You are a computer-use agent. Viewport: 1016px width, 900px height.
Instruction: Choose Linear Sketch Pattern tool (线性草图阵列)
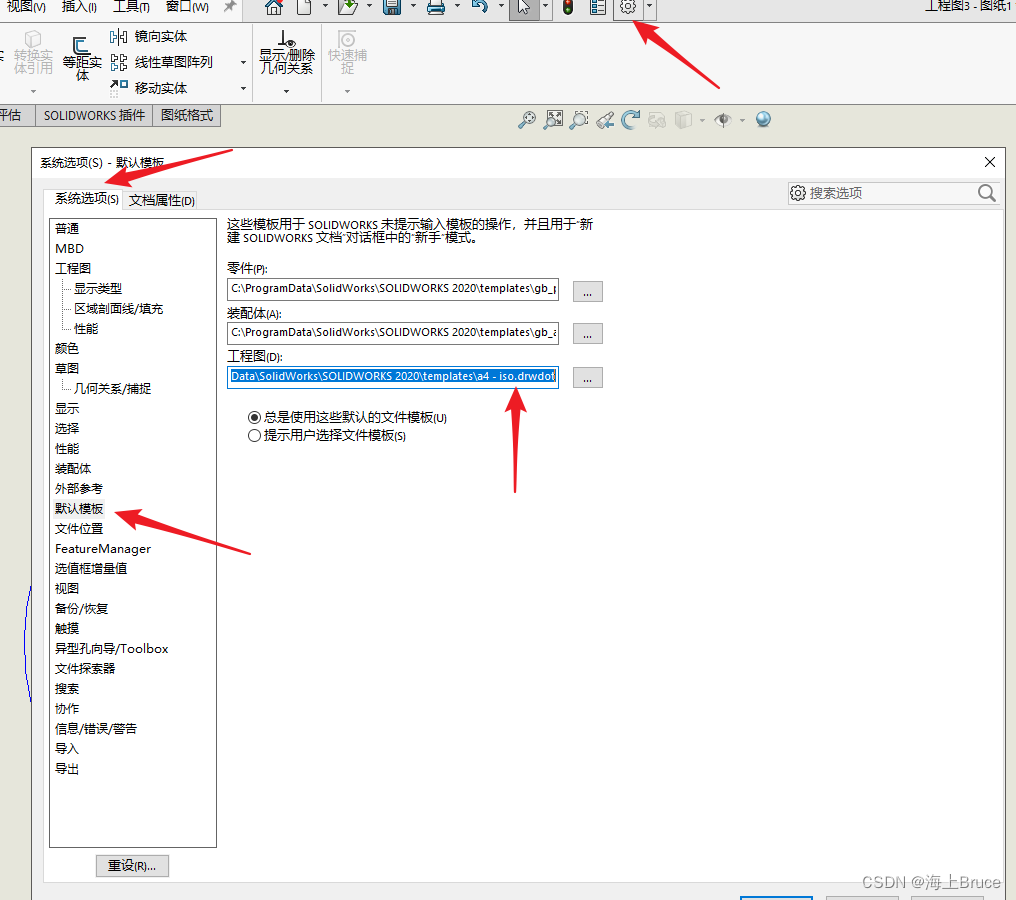pos(161,62)
